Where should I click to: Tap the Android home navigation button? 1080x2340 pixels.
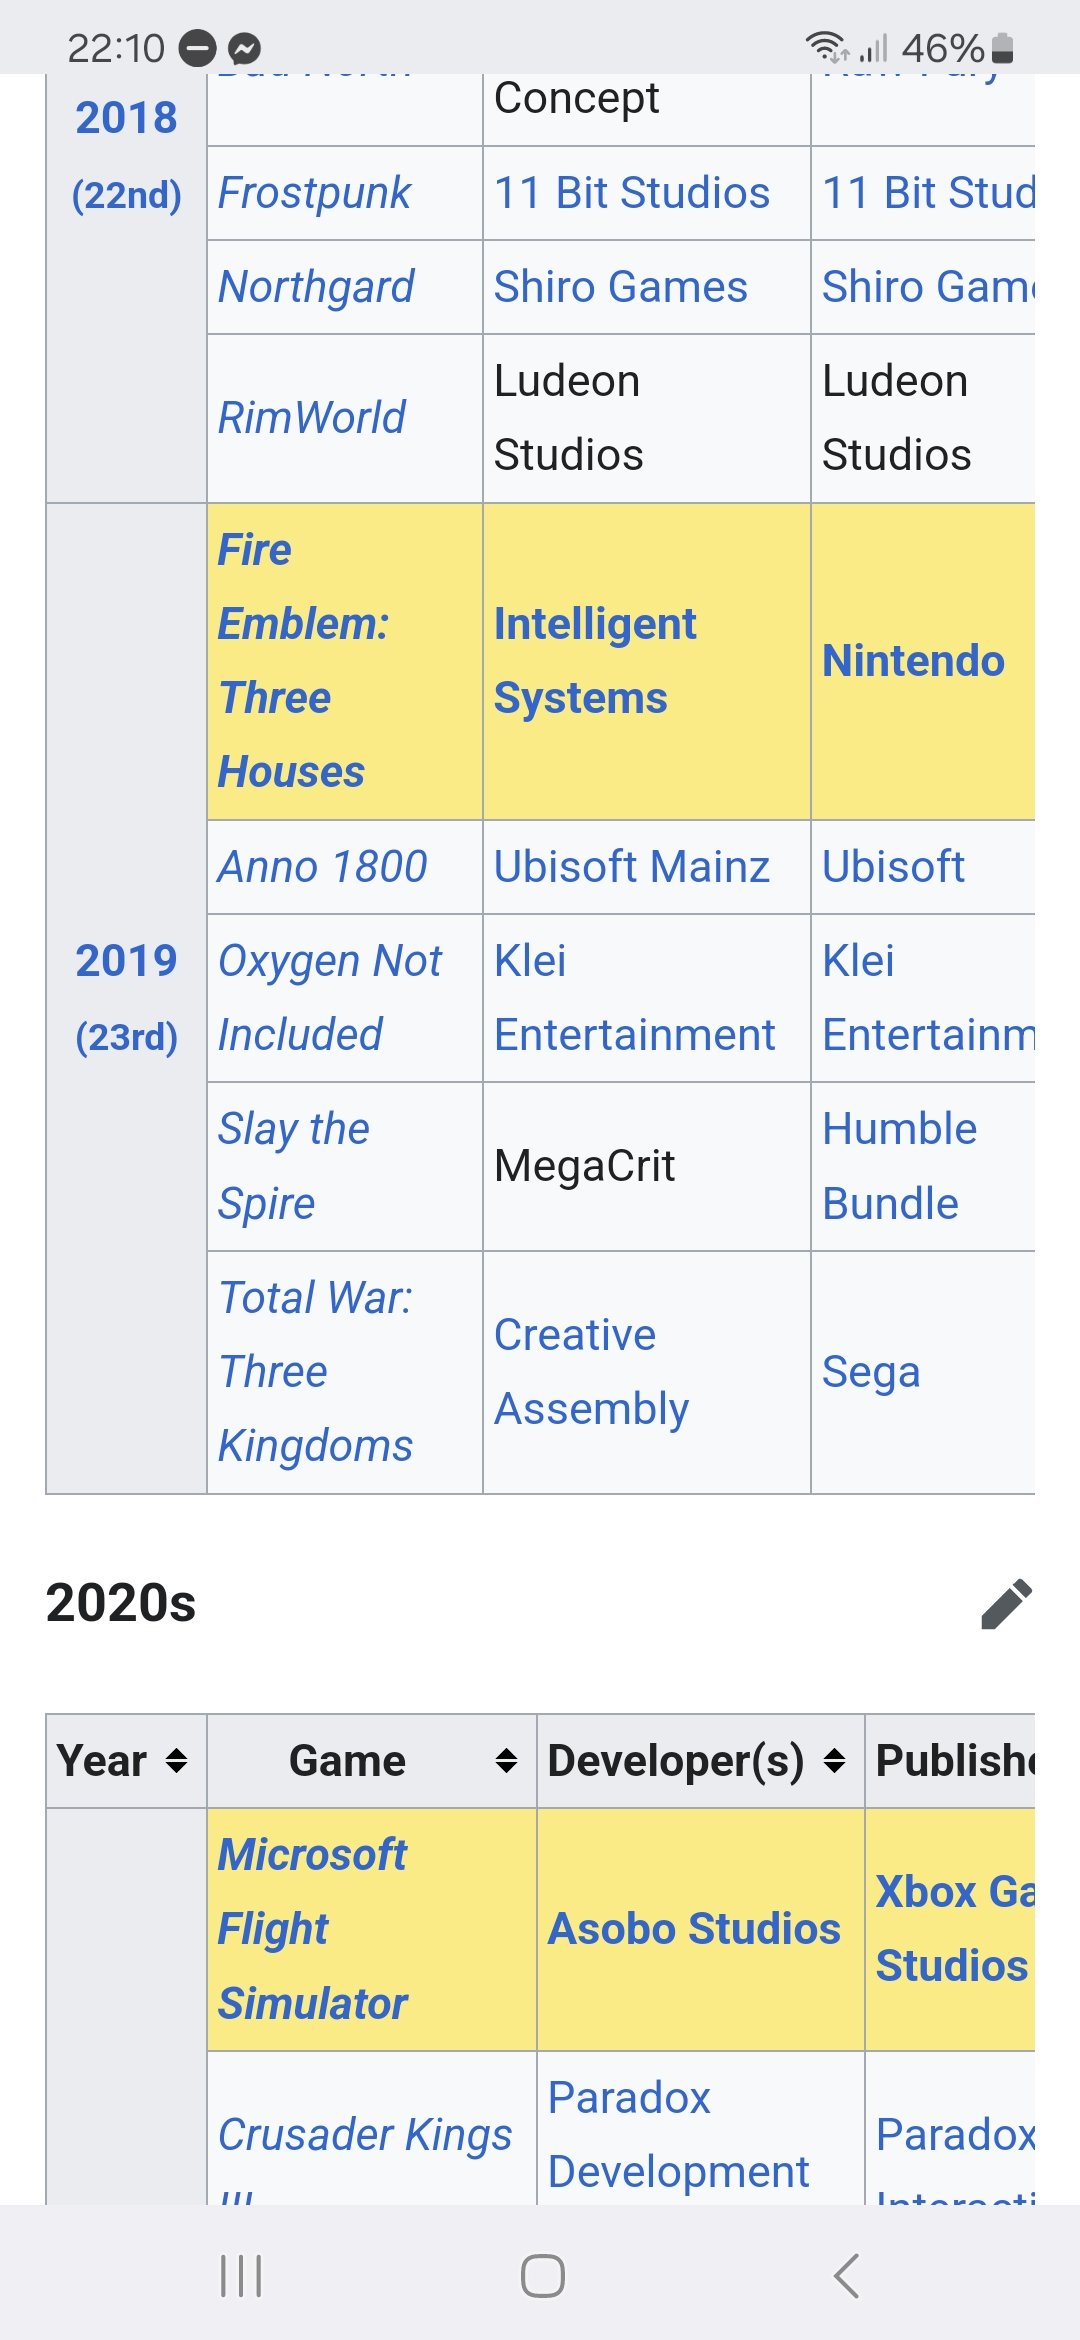click(542, 2277)
